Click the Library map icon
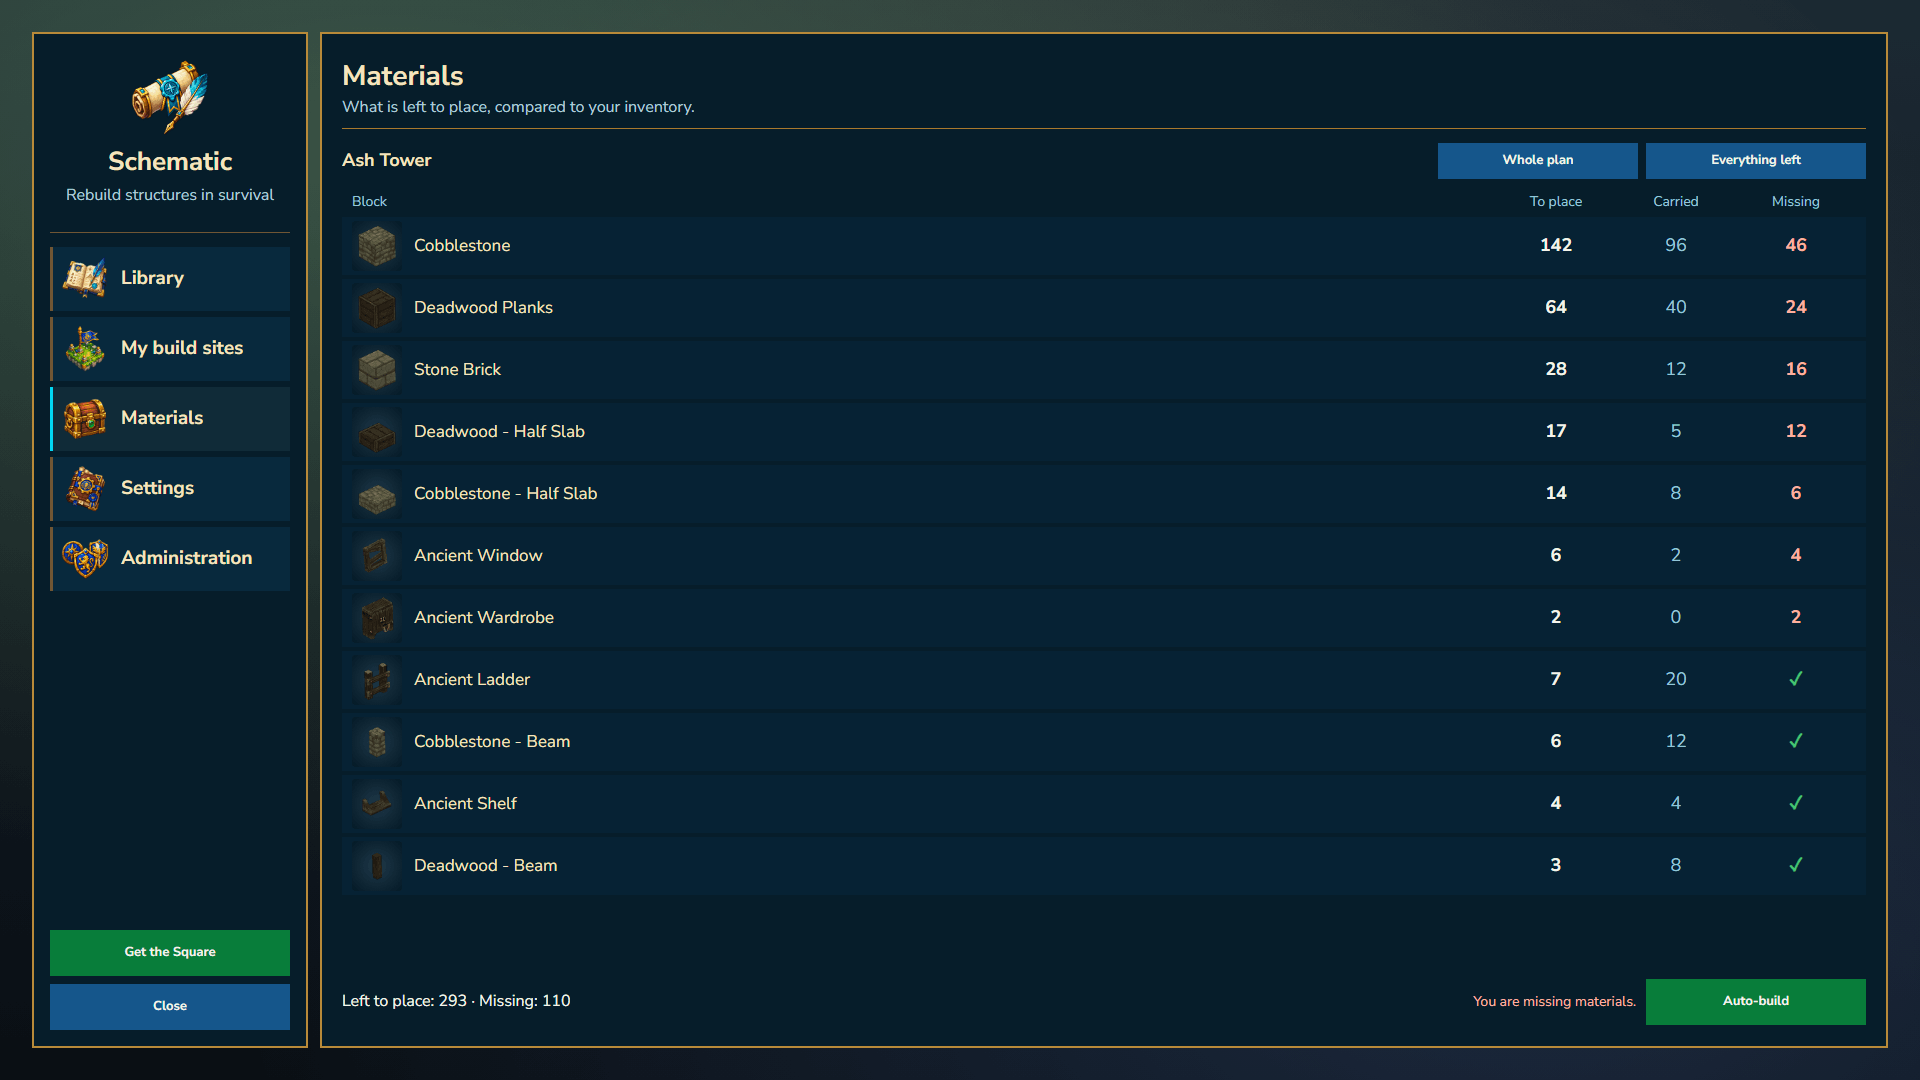This screenshot has height=1080, width=1920. point(85,278)
